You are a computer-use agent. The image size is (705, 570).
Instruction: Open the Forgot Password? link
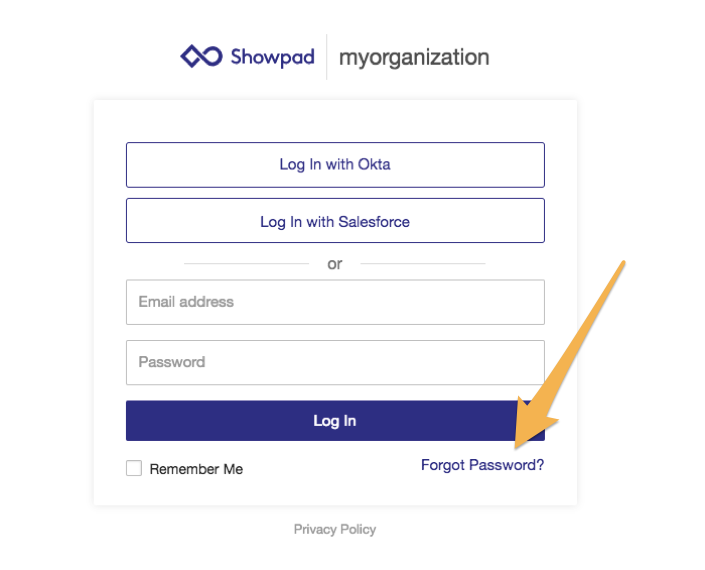pos(482,465)
